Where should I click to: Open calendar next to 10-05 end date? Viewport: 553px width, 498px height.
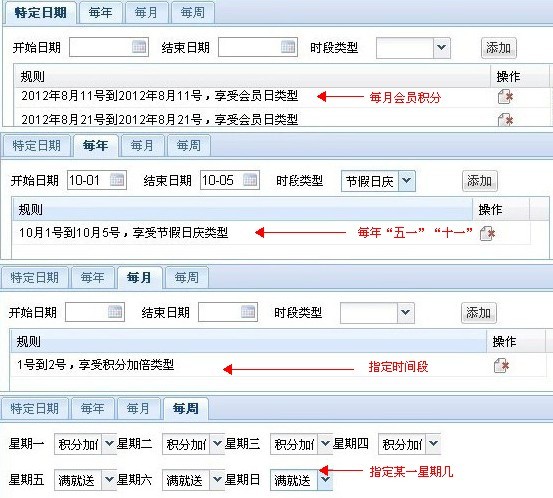pyautogui.click(x=250, y=180)
